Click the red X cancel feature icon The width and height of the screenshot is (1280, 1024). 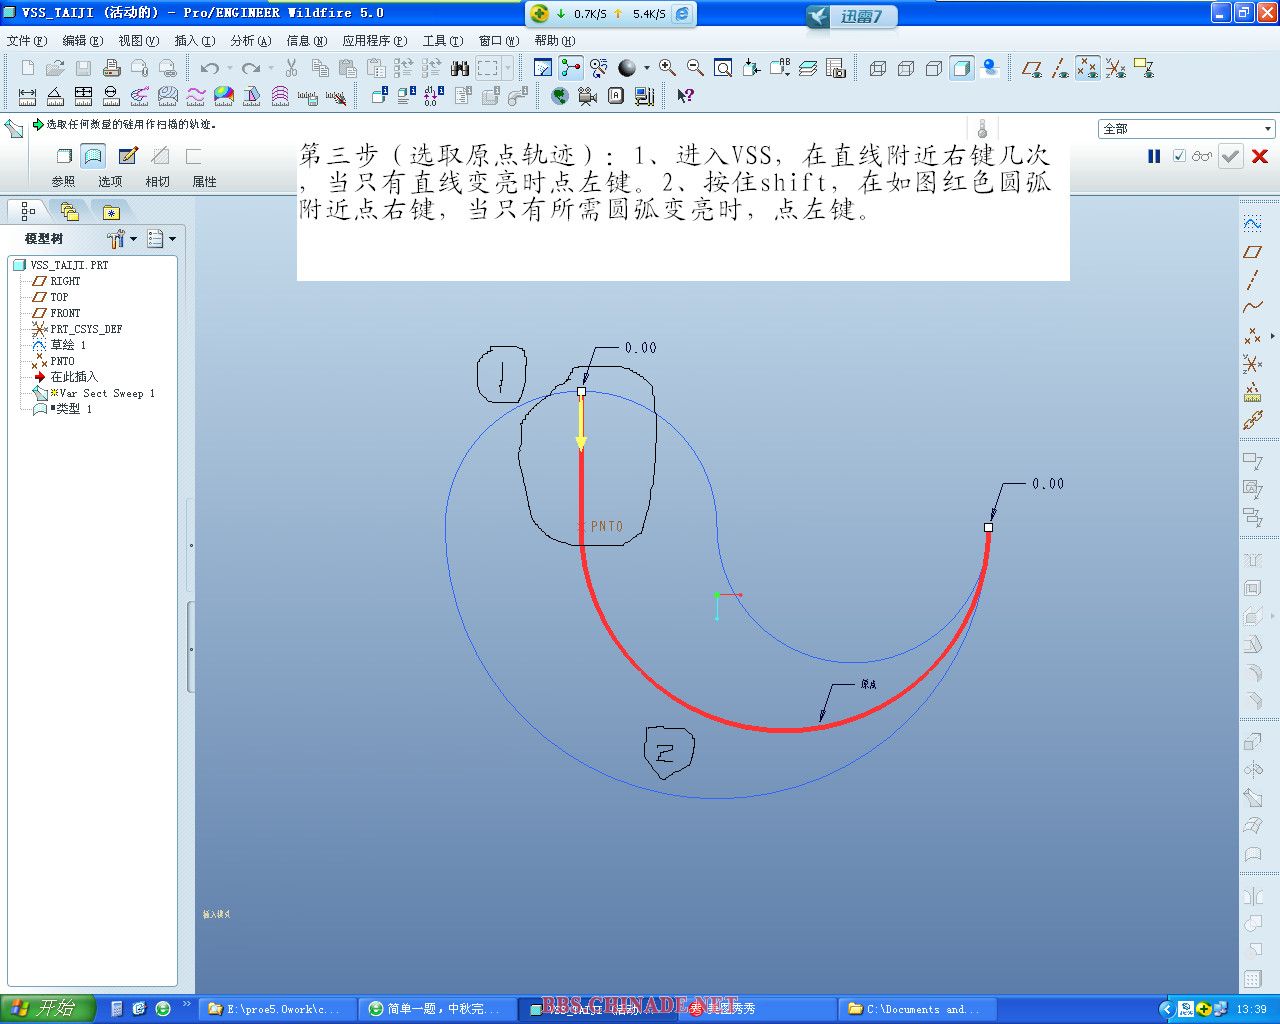coord(1260,156)
